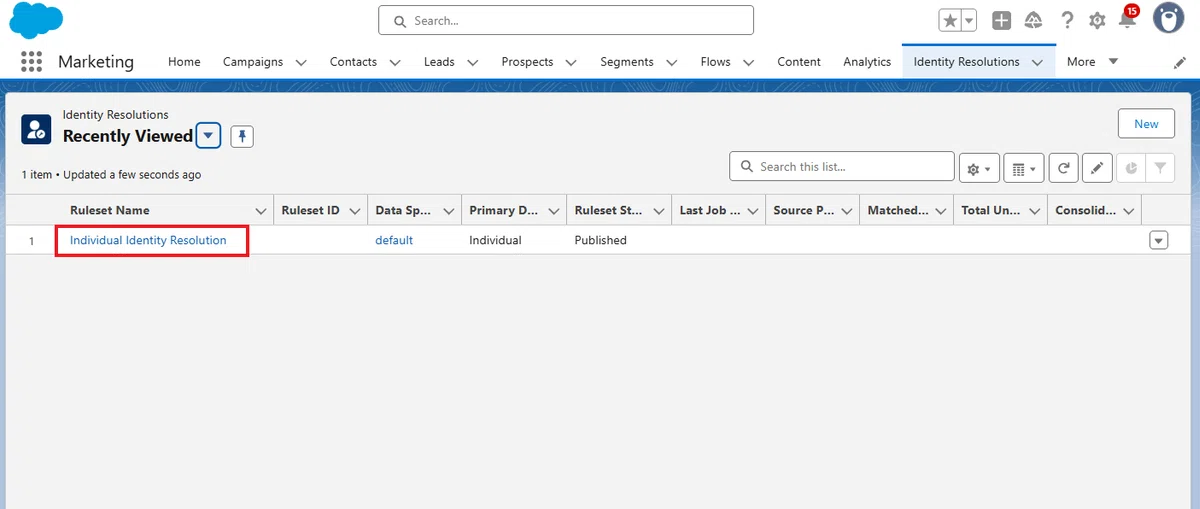Click the edit navigation pencil icon

tap(1180, 62)
